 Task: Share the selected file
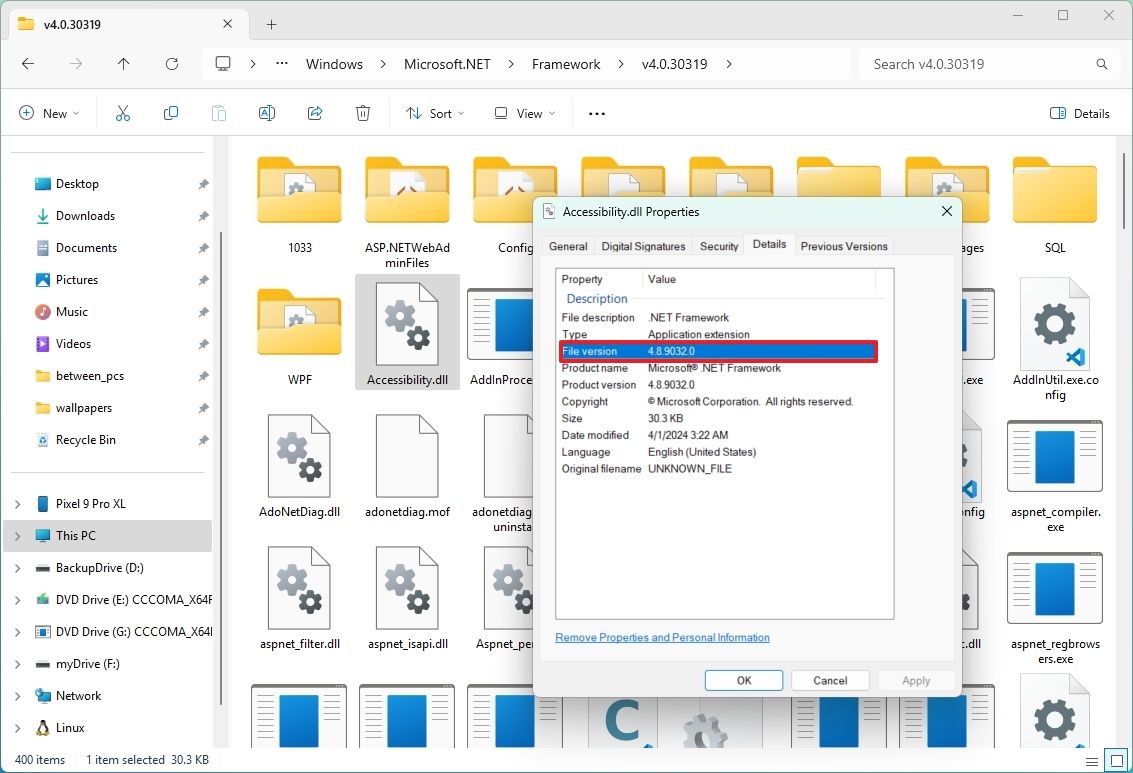(314, 113)
